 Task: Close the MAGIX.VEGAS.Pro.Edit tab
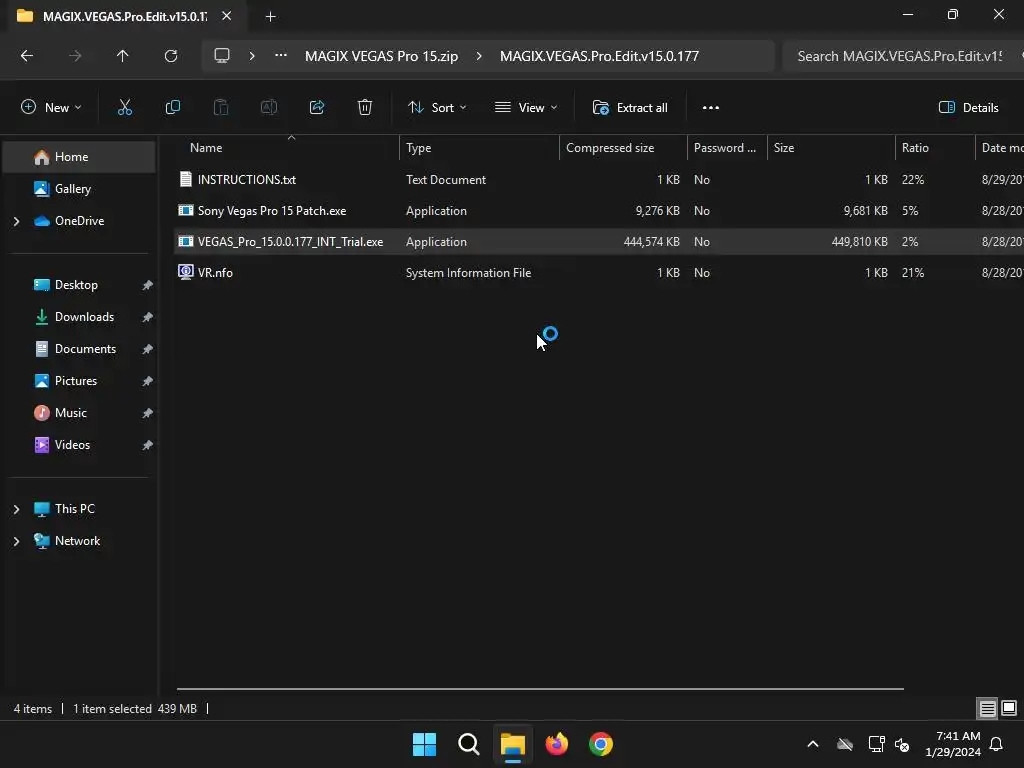pos(227,16)
